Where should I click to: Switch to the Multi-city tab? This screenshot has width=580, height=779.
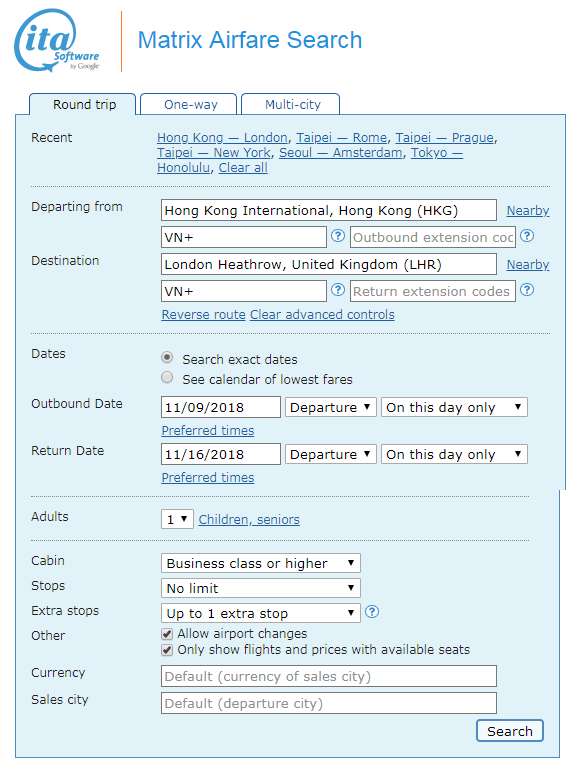(x=291, y=104)
